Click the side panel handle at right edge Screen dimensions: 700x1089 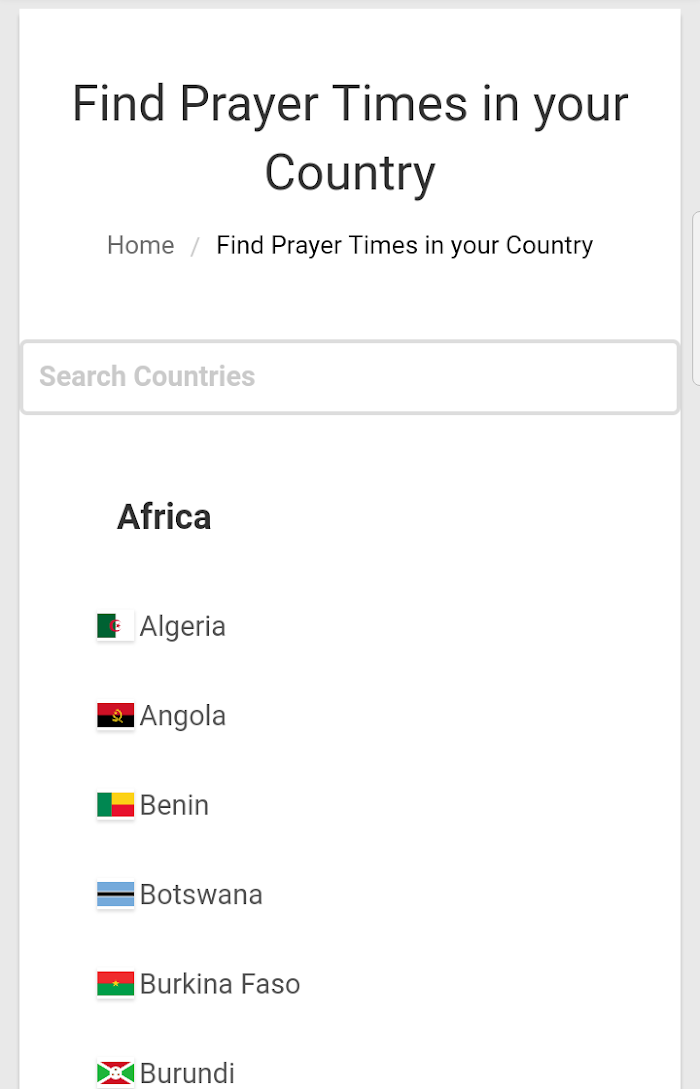(696, 299)
